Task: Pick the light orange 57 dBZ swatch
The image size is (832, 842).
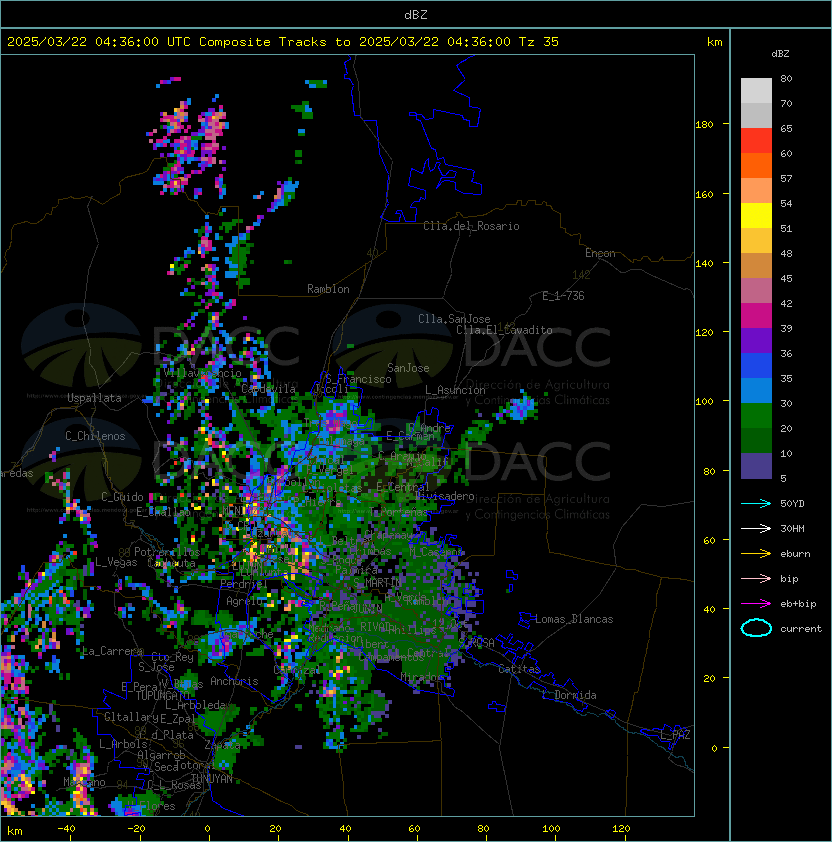Action: click(x=756, y=191)
